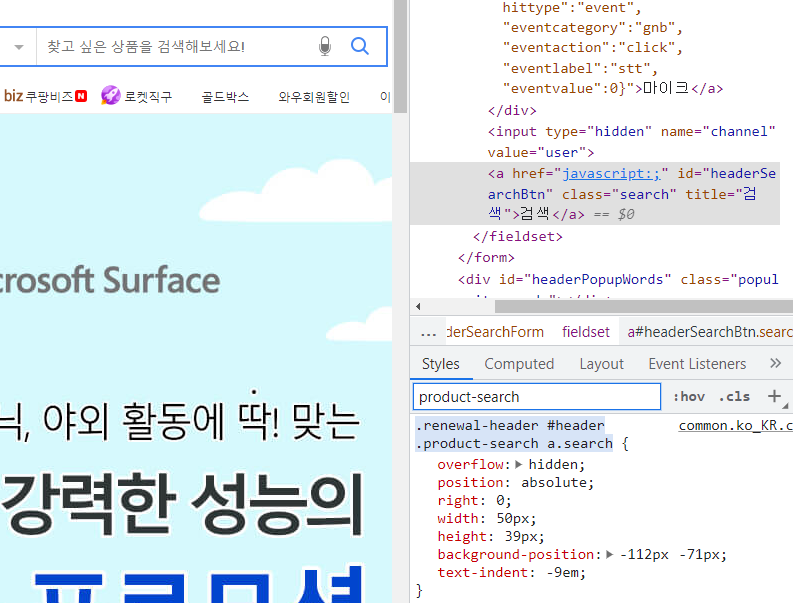This screenshot has width=793, height=603.
Task: Toggle the .cls classes button
Action: (734, 397)
